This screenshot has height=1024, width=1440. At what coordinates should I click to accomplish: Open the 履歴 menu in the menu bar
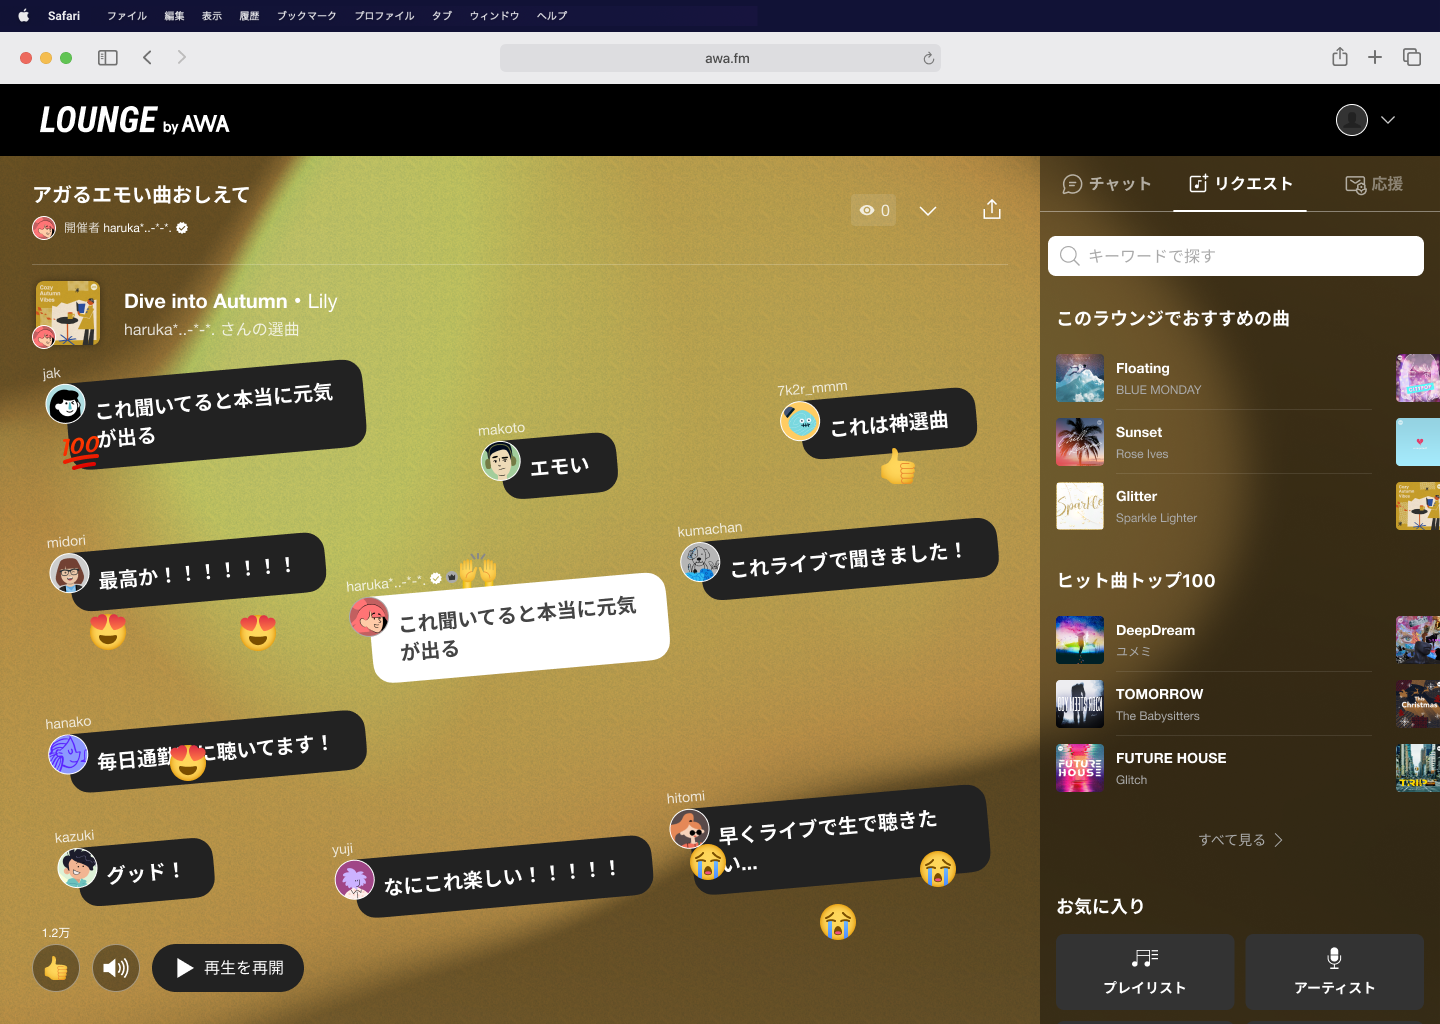[x=250, y=16]
